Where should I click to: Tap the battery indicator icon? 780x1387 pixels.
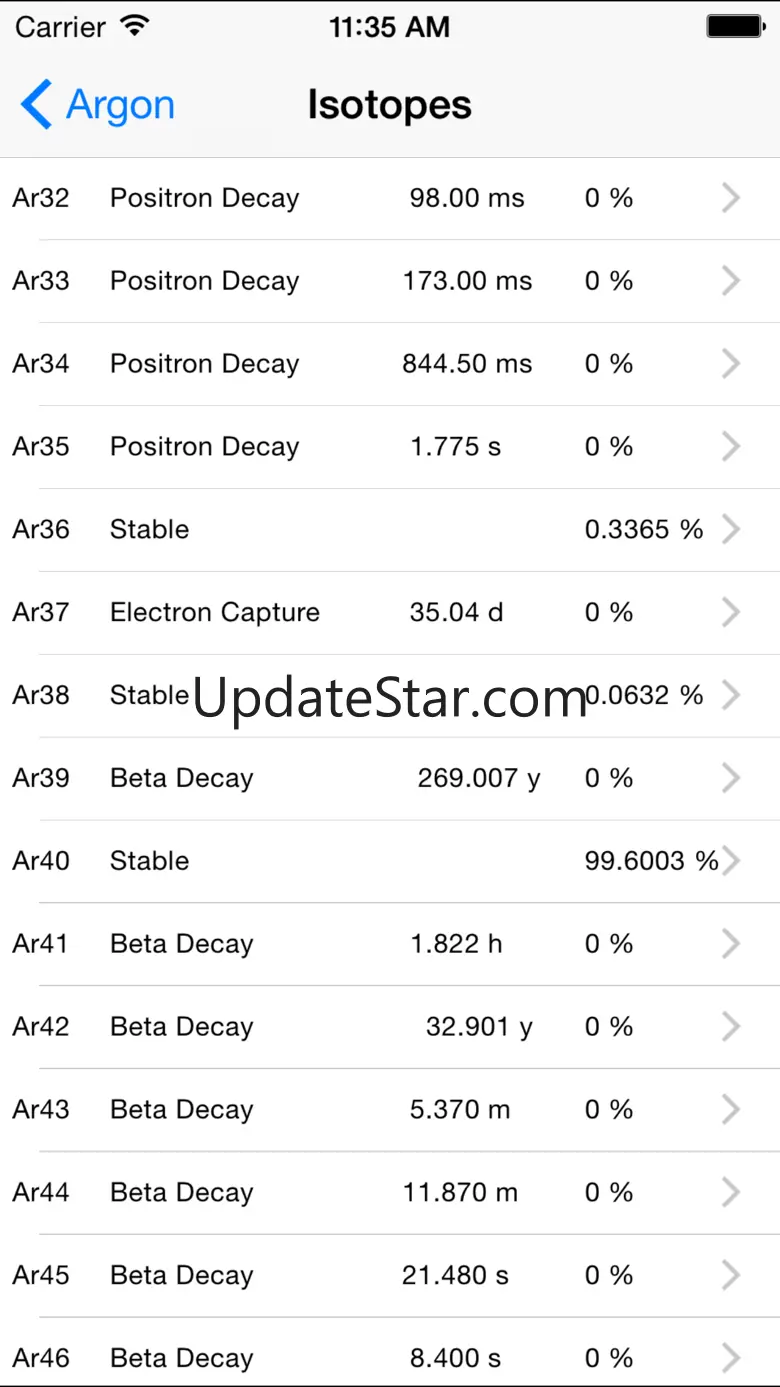735,26
